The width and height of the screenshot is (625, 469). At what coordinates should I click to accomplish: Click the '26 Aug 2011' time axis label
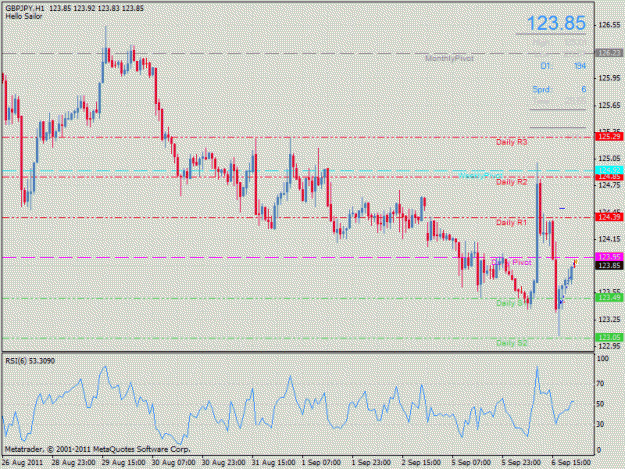coord(22,463)
